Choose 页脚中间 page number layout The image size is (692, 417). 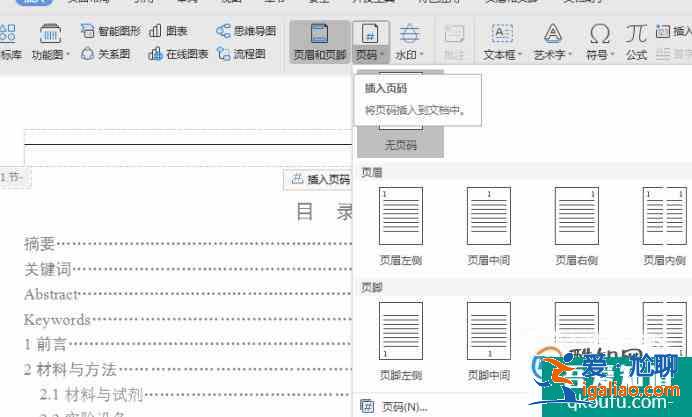(489, 341)
